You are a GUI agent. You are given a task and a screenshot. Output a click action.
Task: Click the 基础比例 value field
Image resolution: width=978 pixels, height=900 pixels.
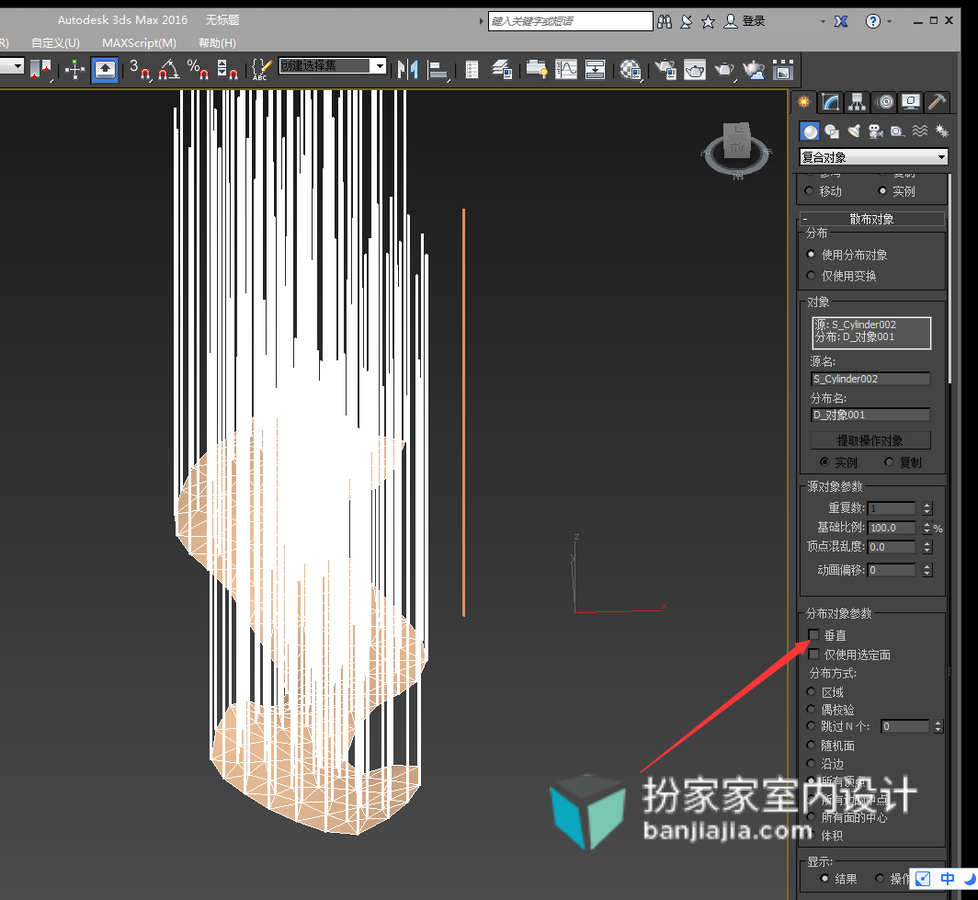pos(891,528)
